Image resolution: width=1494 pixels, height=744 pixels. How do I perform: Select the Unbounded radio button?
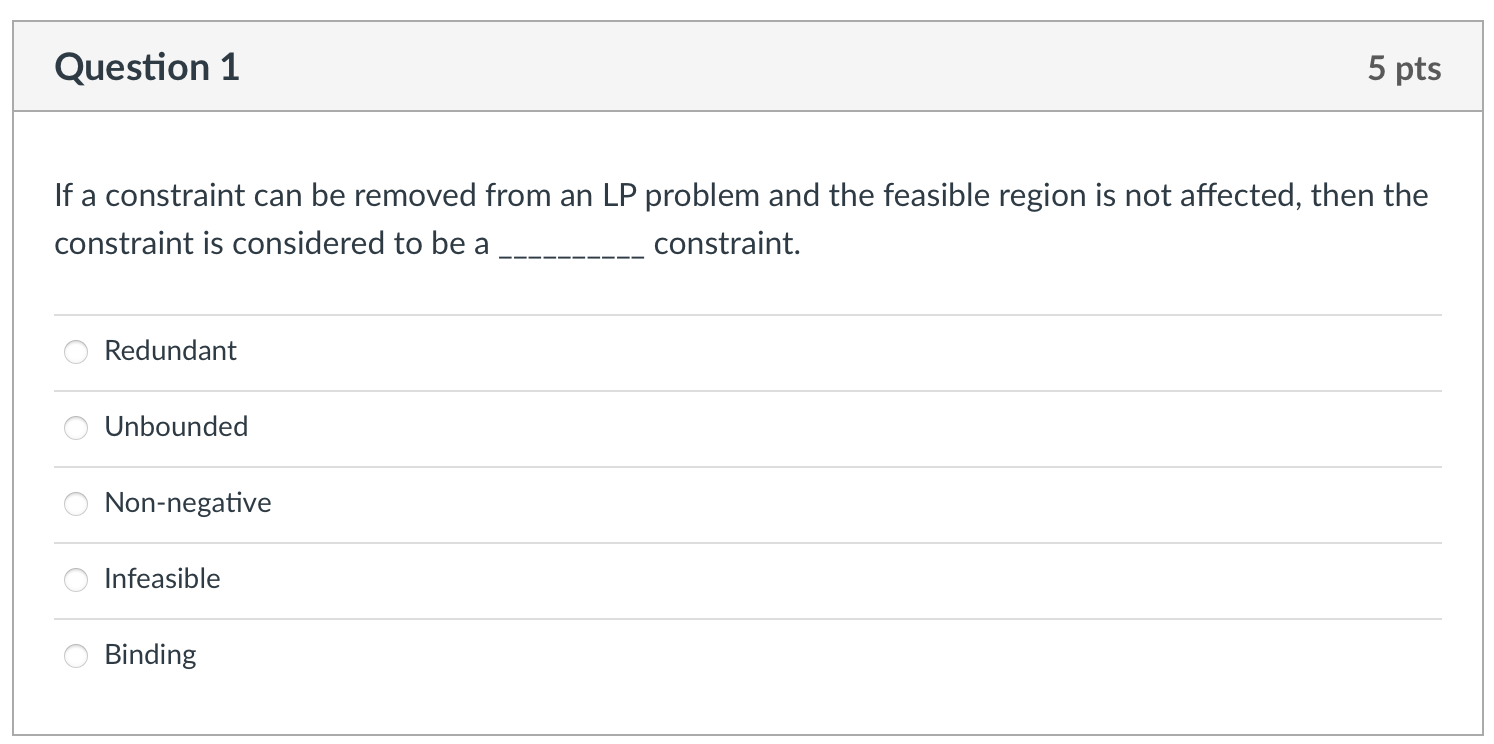click(76, 428)
